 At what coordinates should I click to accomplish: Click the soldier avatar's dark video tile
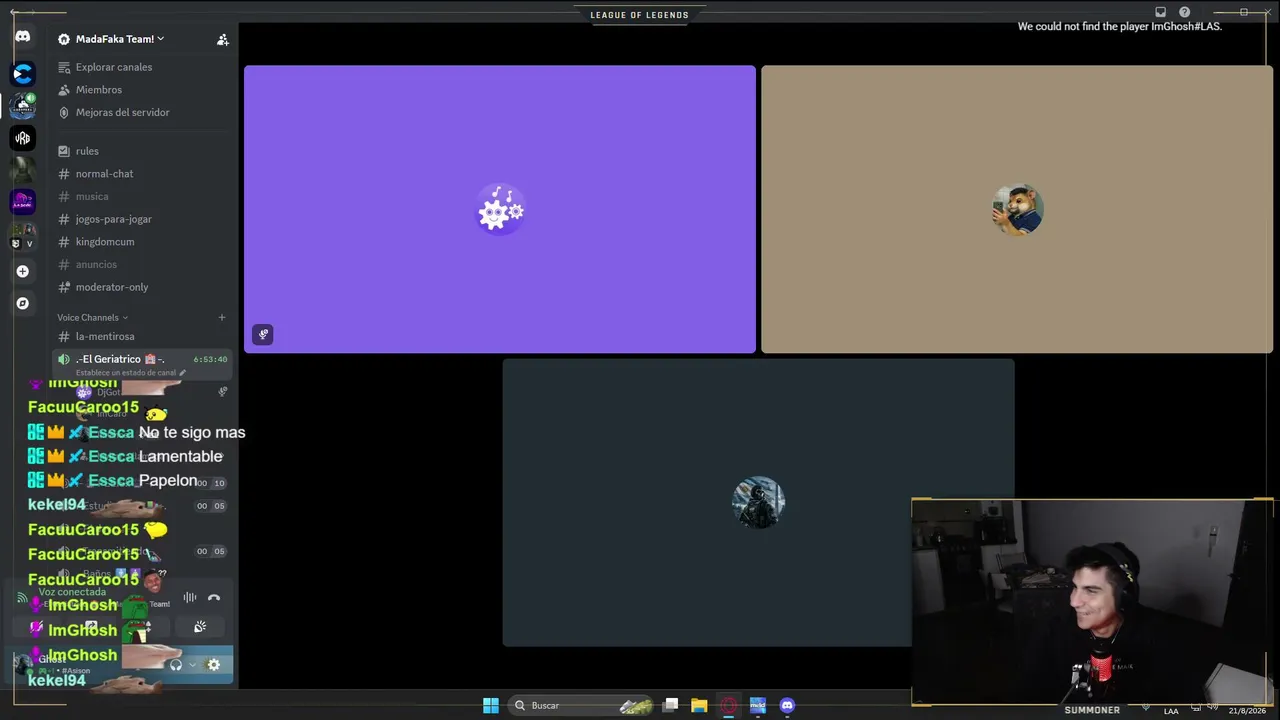758,502
